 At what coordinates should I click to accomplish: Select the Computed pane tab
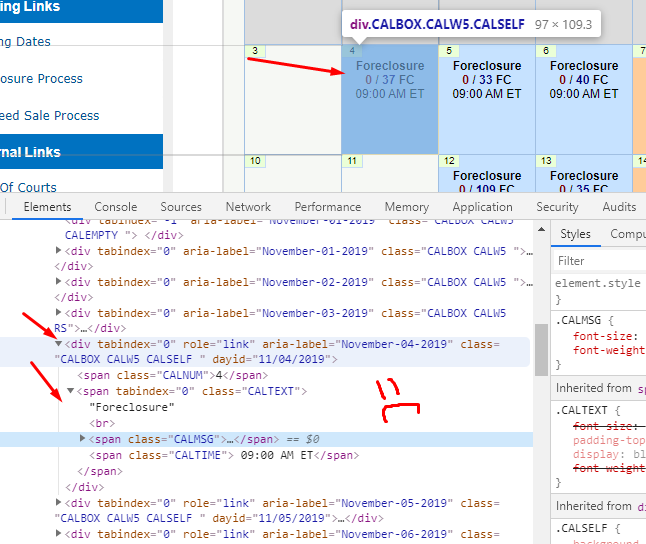point(628,234)
